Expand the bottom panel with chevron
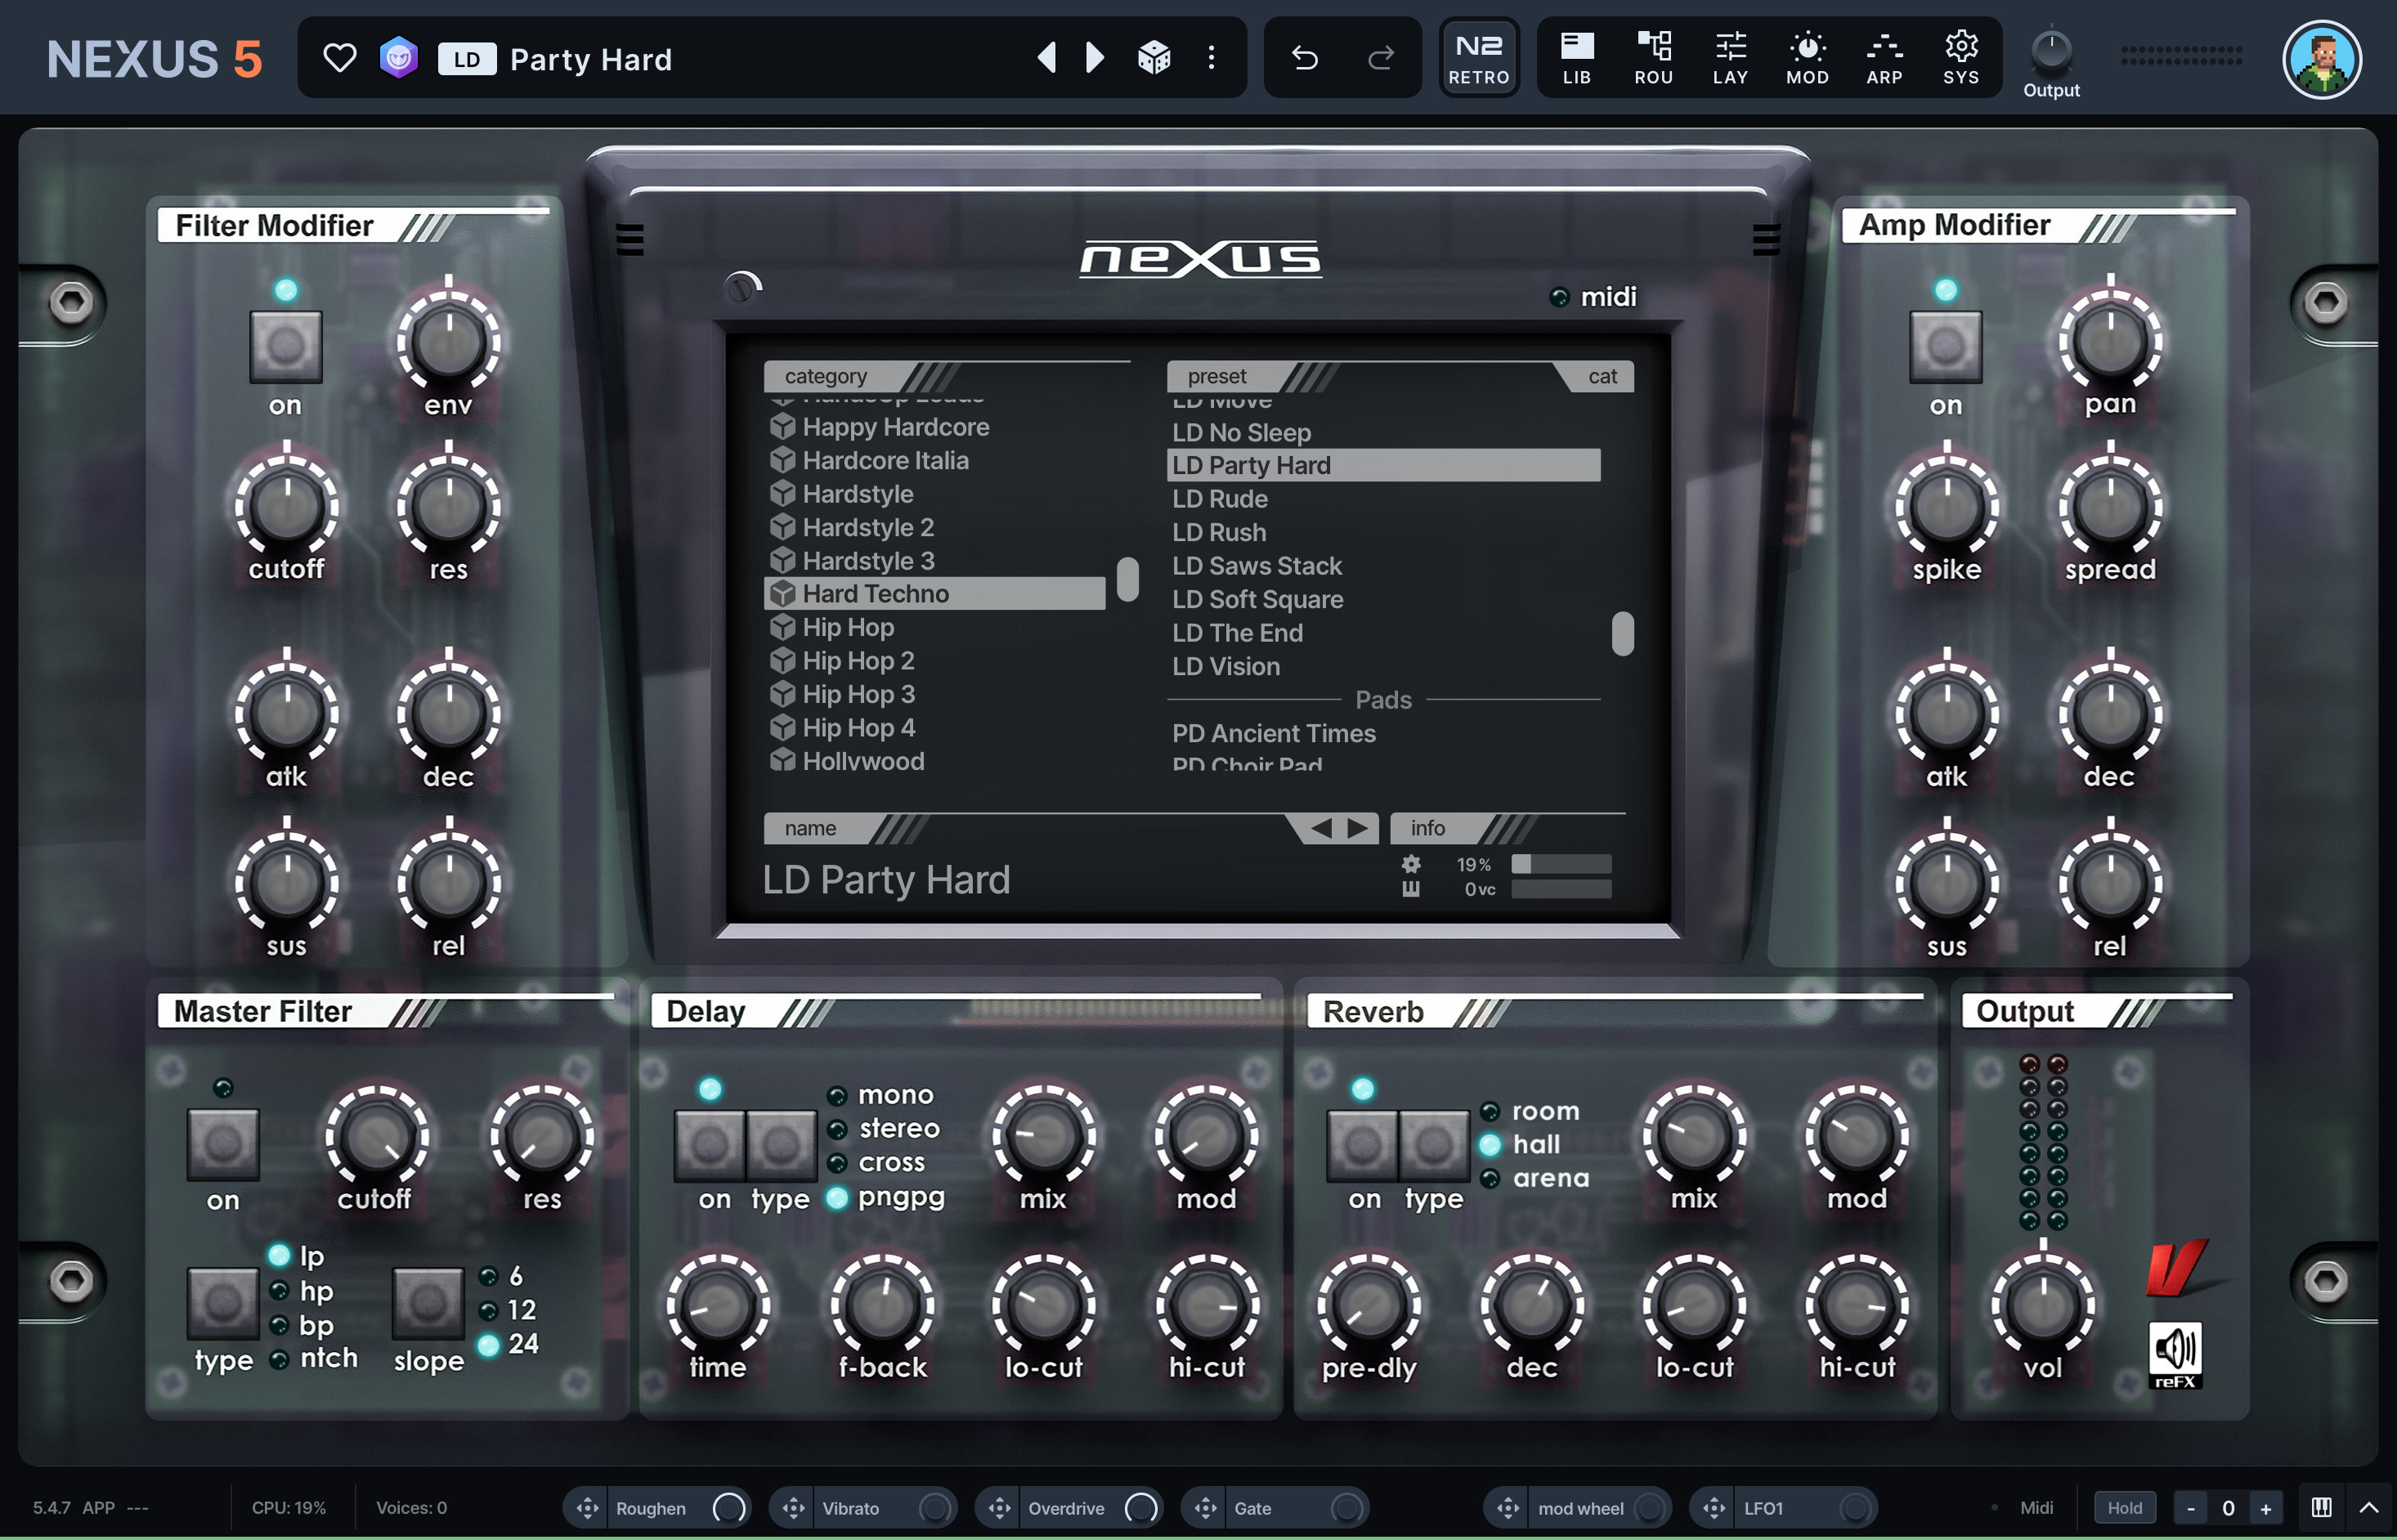 (x=2369, y=1507)
